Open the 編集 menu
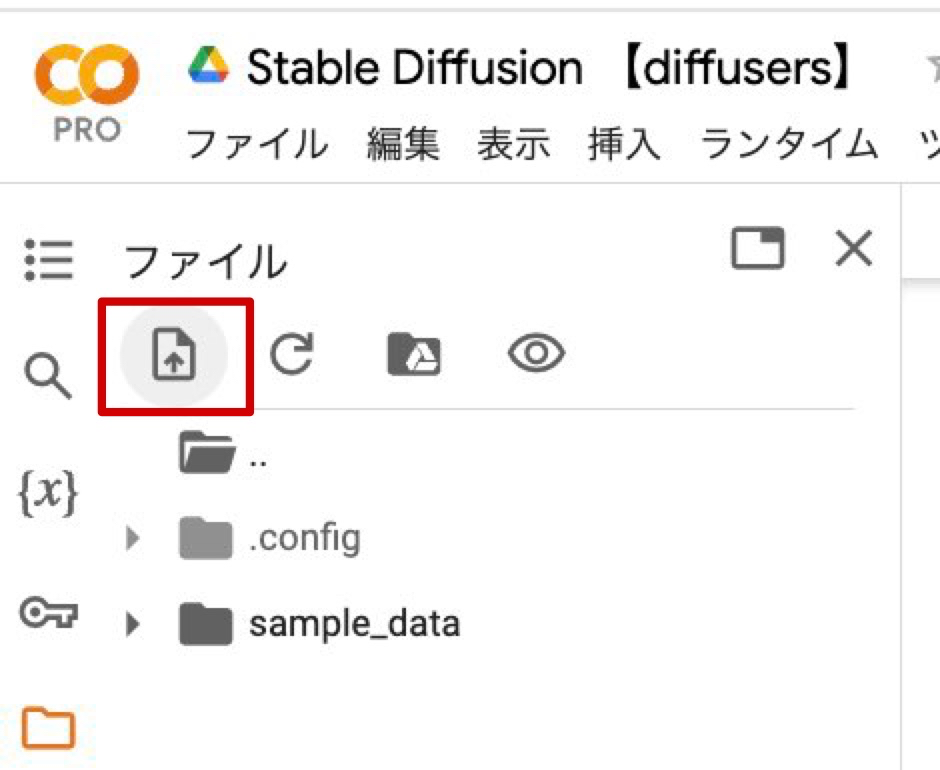Image resolution: width=940 pixels, height=770 pixels. [x=402, y=146]
